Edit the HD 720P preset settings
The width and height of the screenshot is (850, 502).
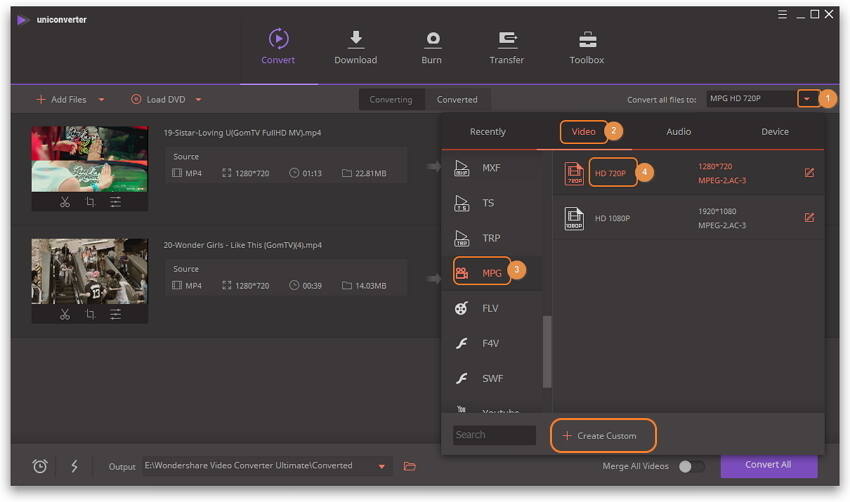coord(809,173)
